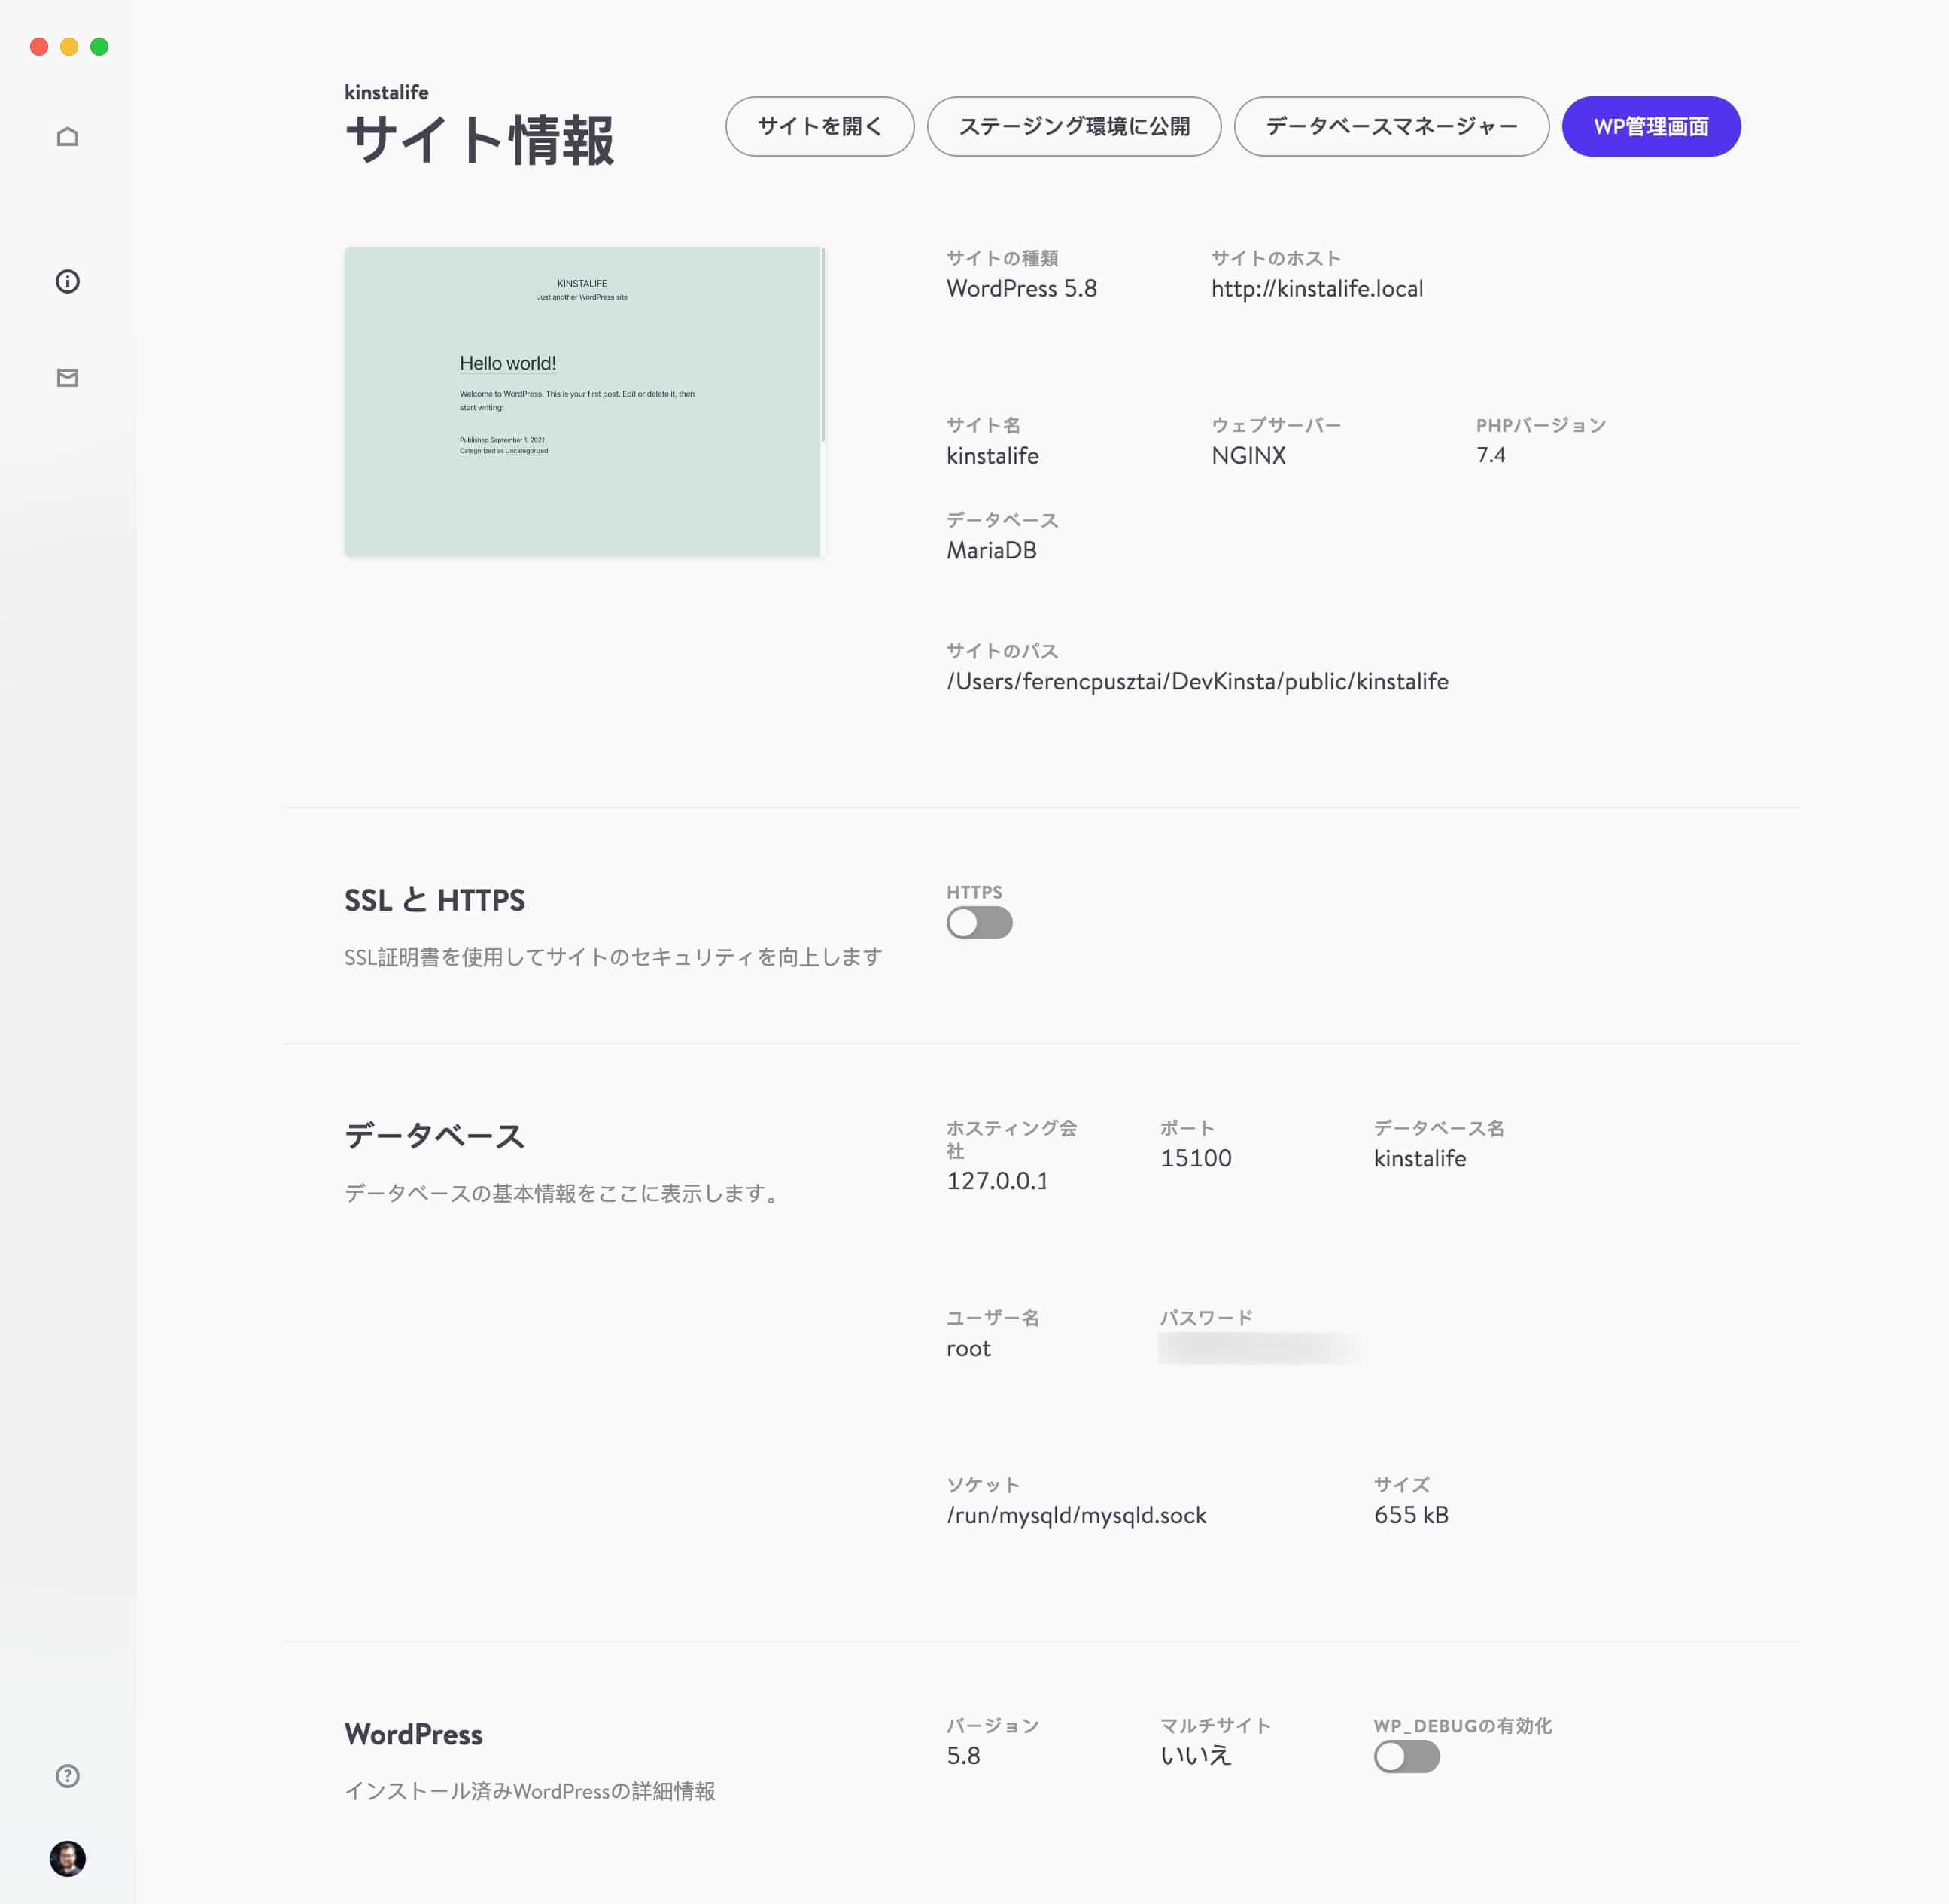The image size is (1949, 1904).
Task: Click the Hello world! post in the preview
Action: point(508,363)
